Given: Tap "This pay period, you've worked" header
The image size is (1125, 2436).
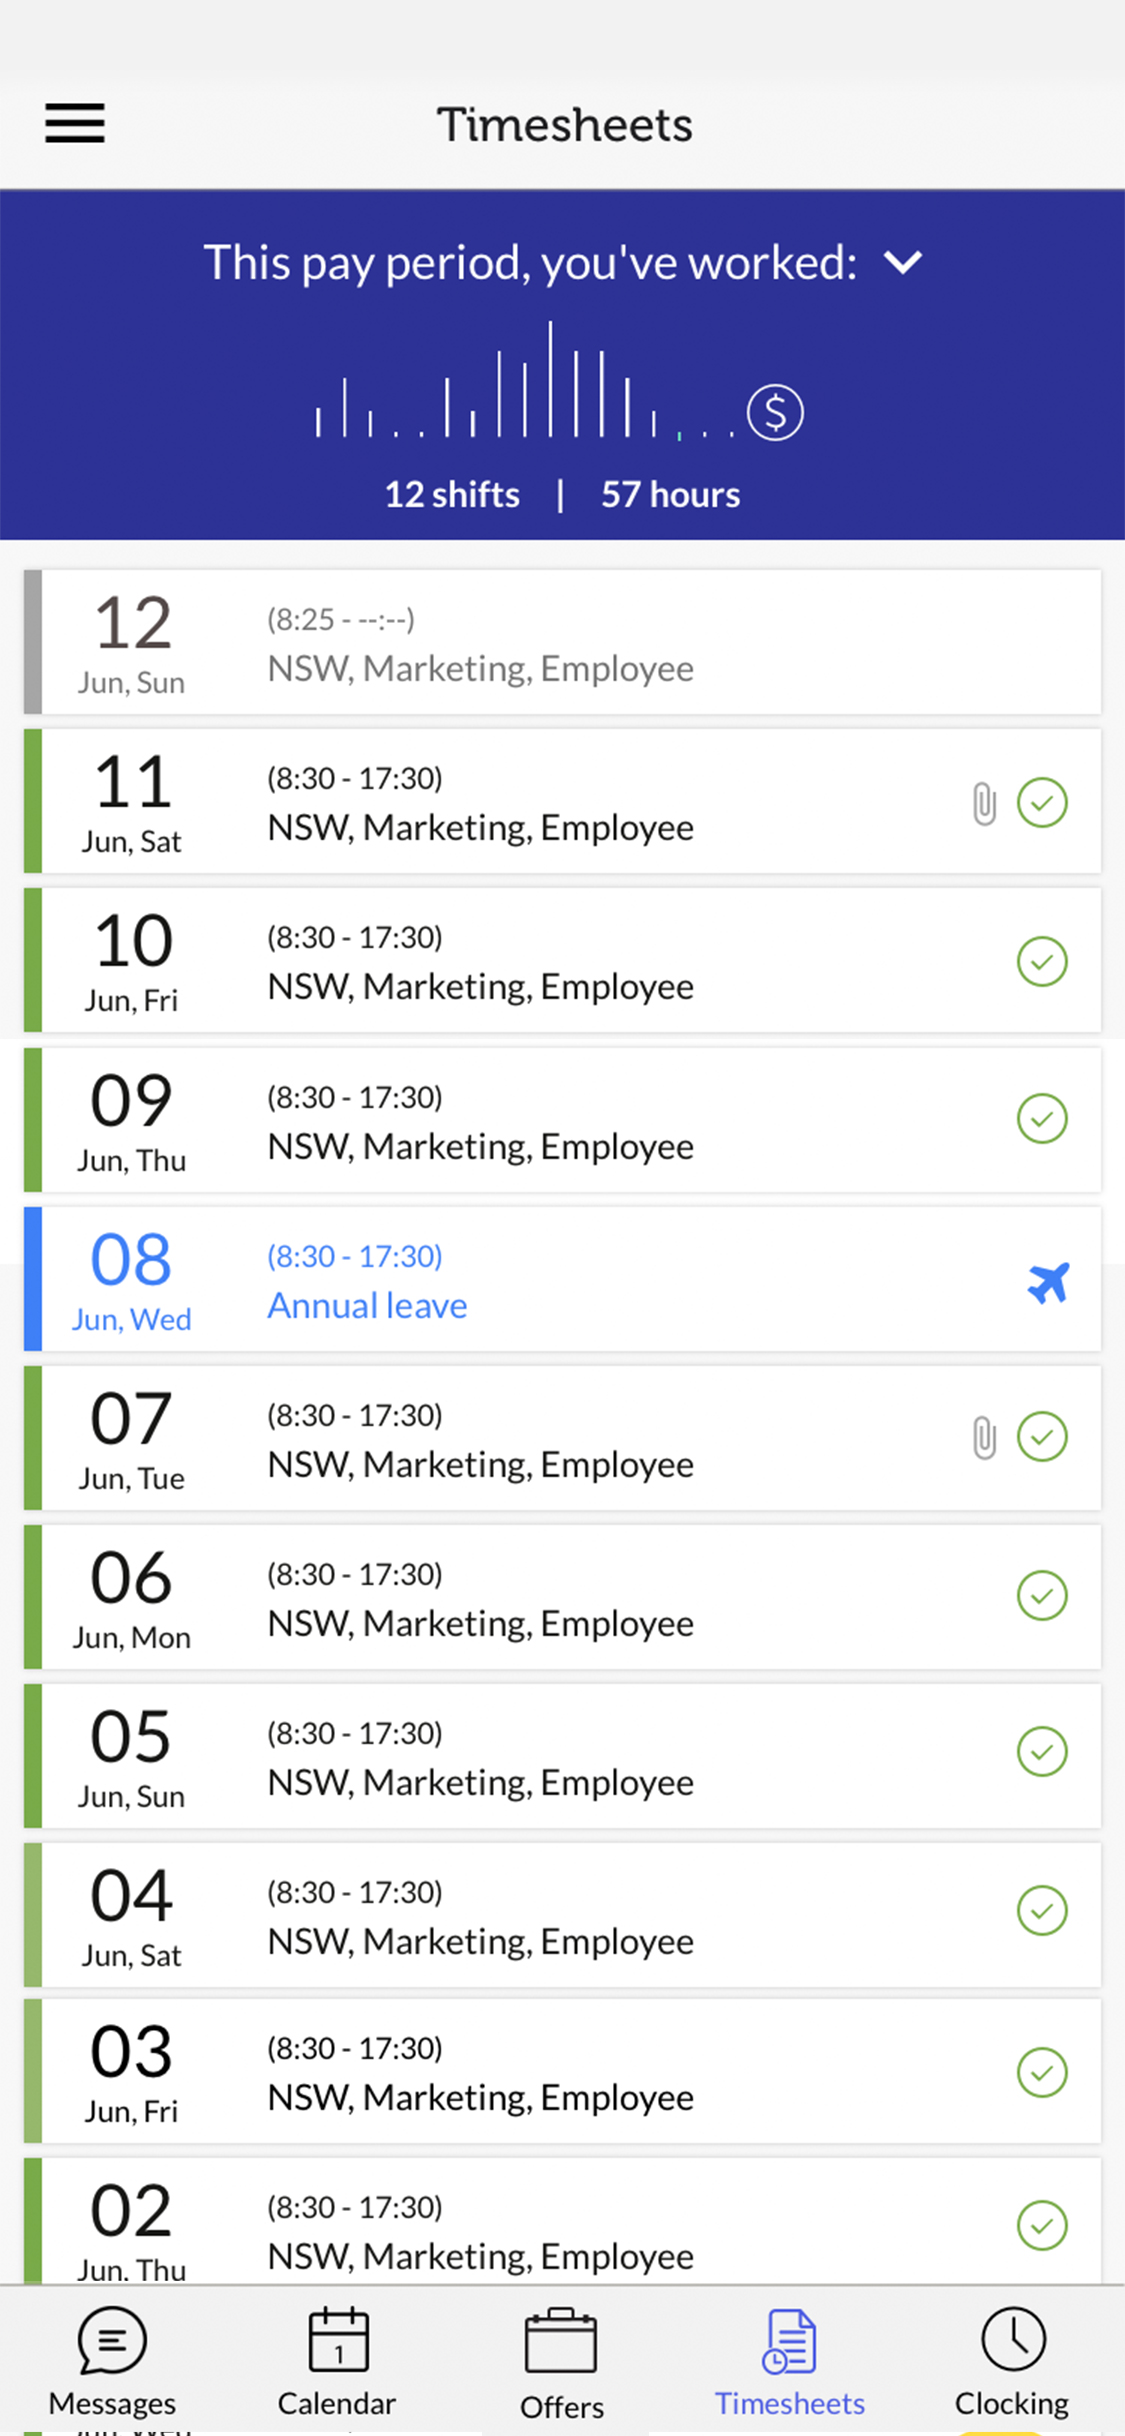Looking at the screenshot, I should coord(530,263).
